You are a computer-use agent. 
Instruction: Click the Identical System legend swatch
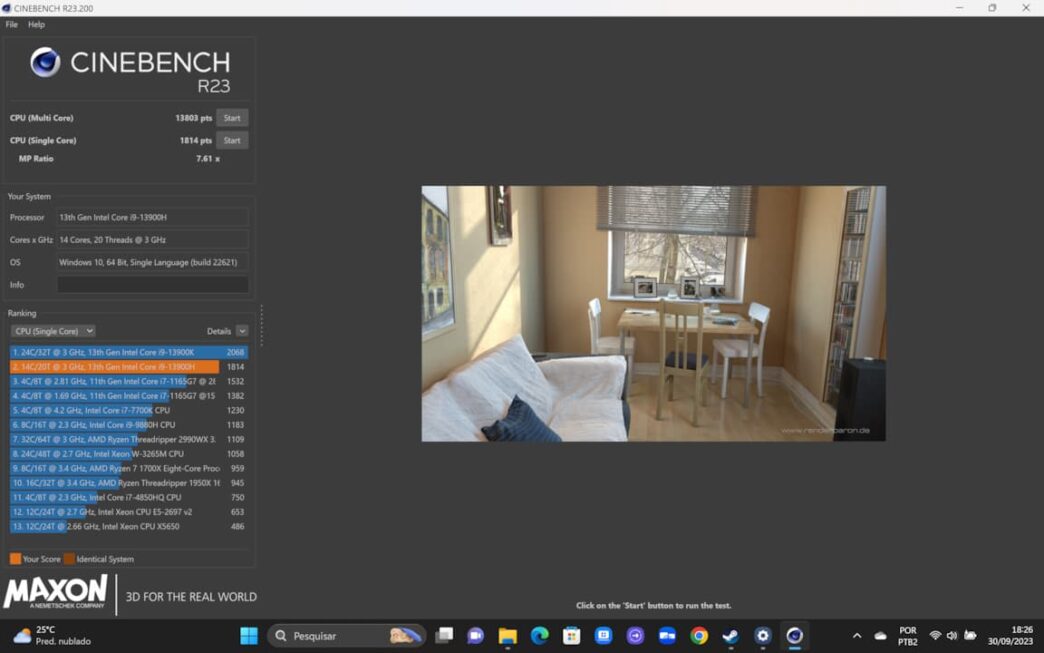69,559
